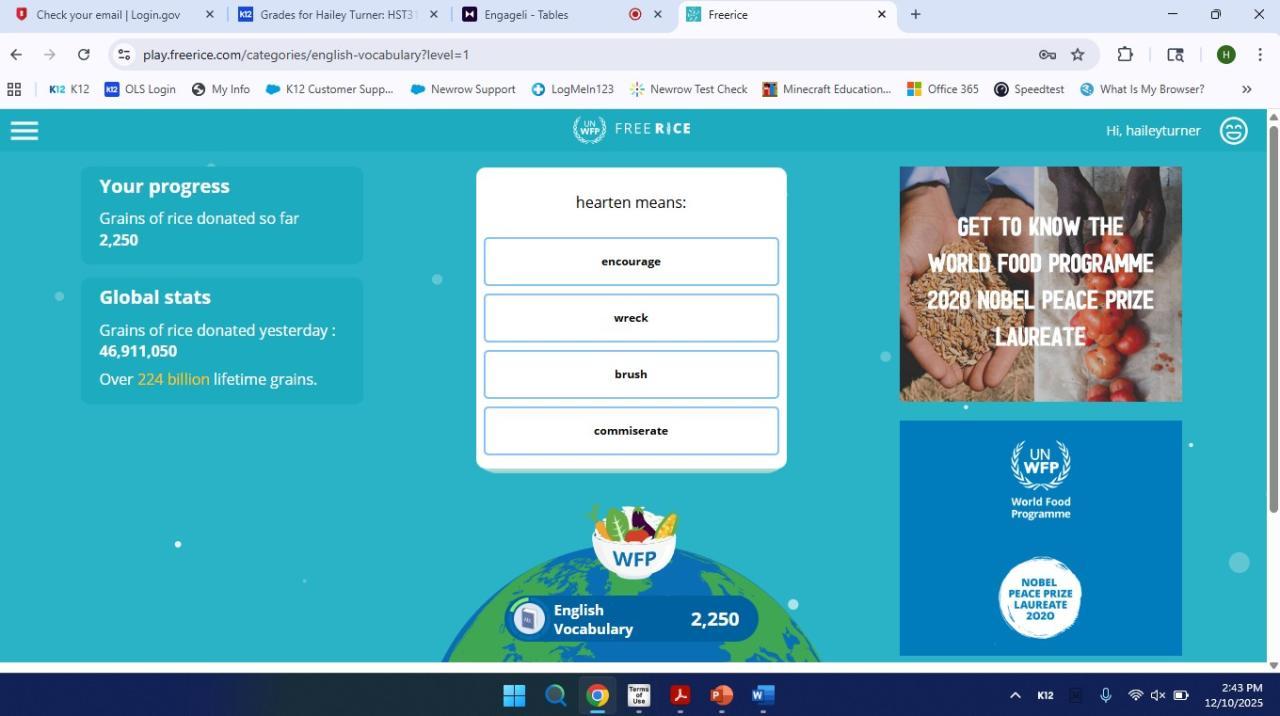
Task: Open the apps grid in bookmarks bar
Action: tap(14, 89)
